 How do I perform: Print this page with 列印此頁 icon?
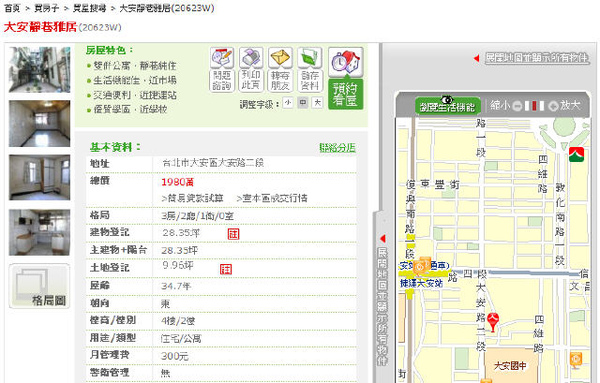(251, 70)
